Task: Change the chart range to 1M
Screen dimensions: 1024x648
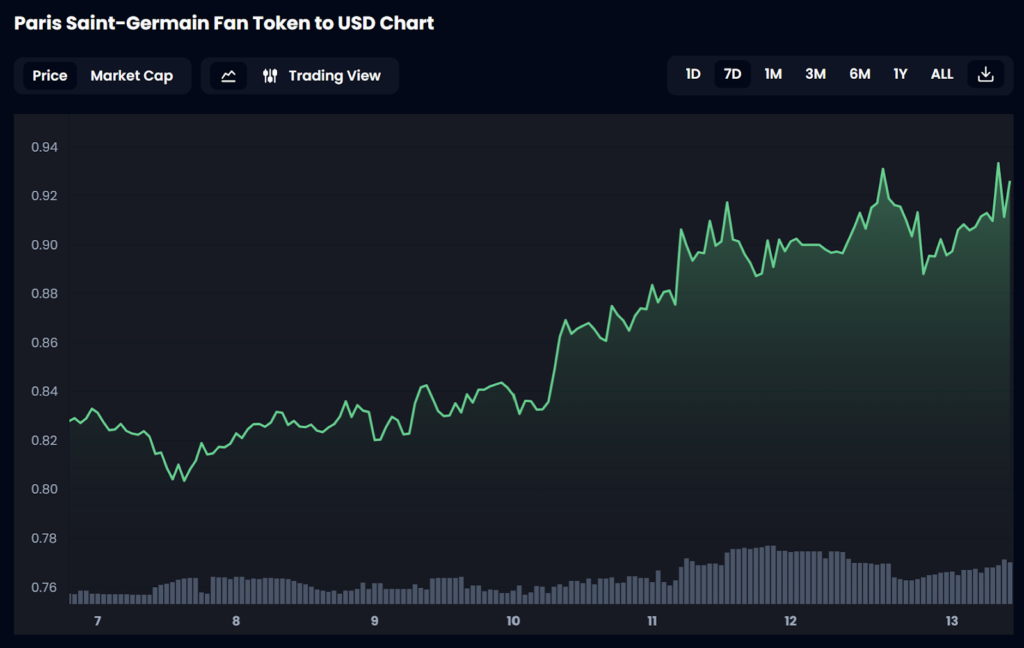Action: 773,74
